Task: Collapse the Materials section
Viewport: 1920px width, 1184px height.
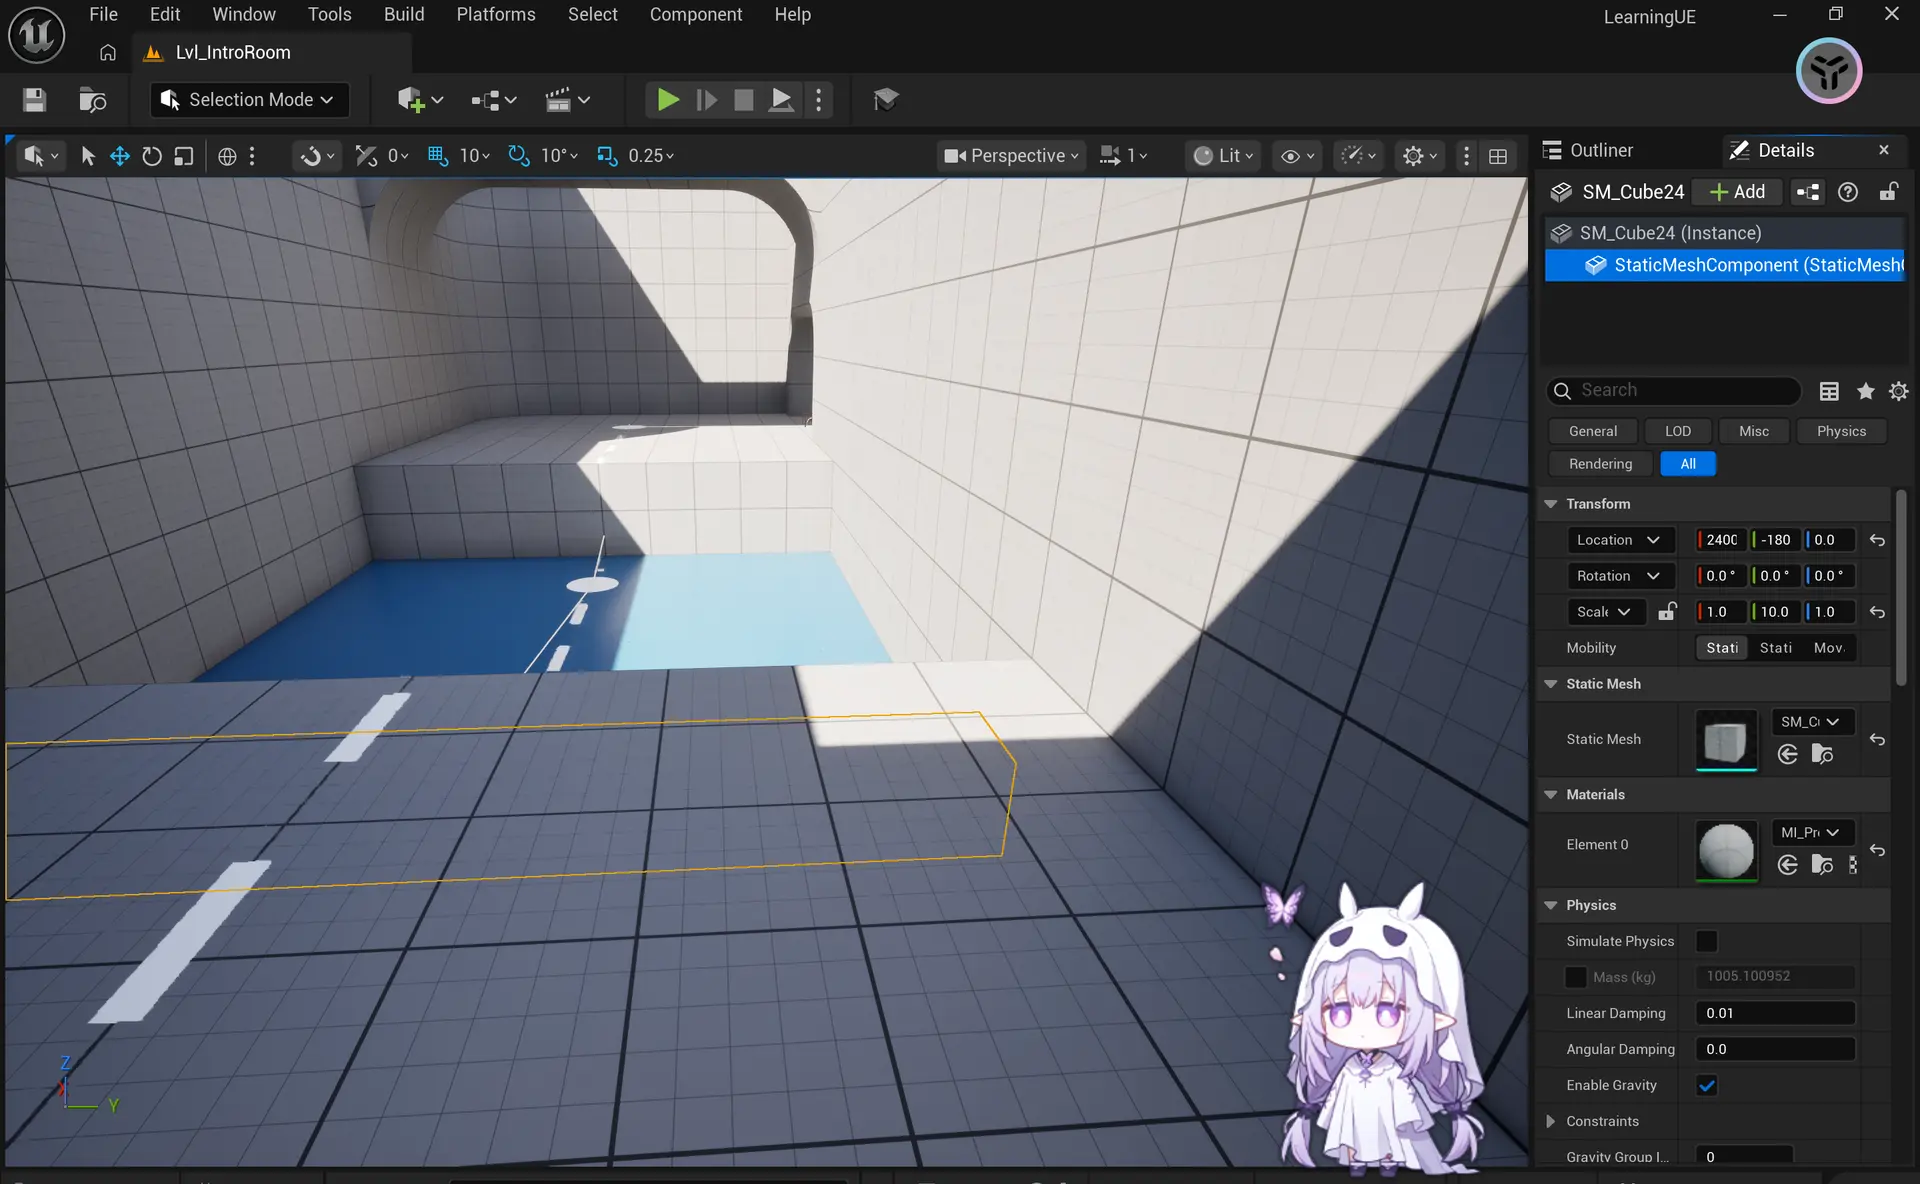Action: (1551, 795)
